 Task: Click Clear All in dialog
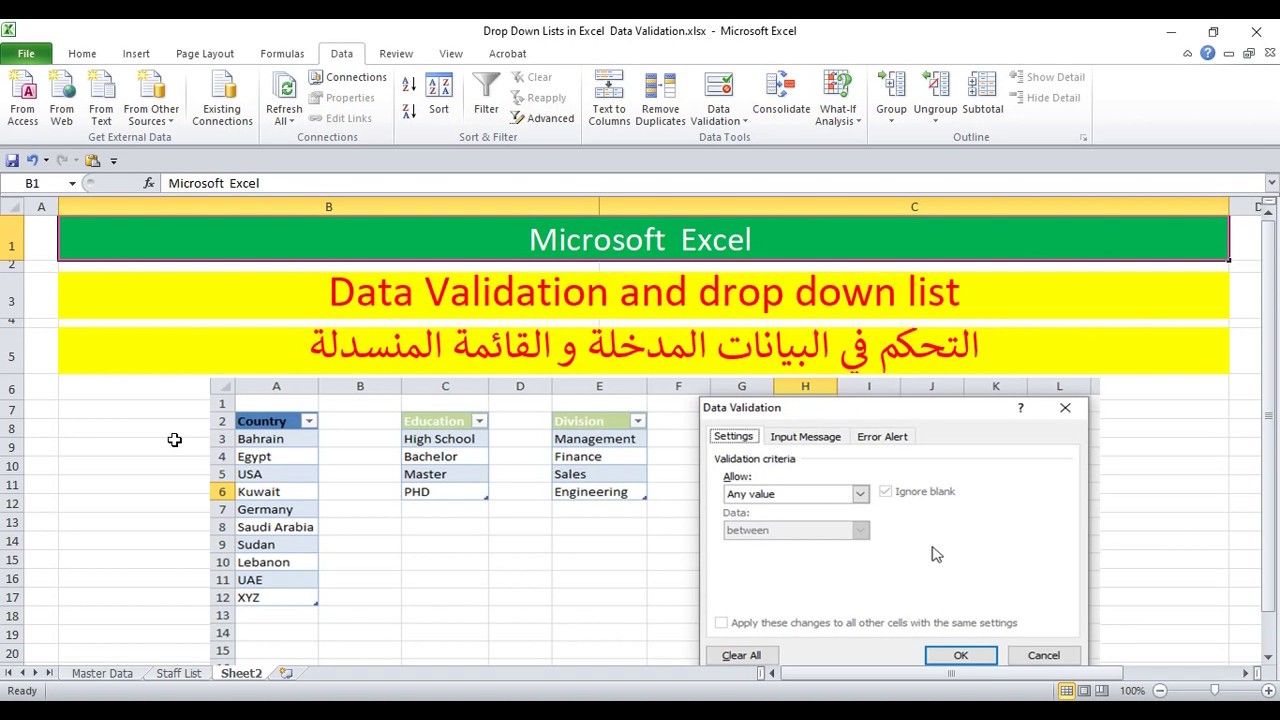click(741, 655)
